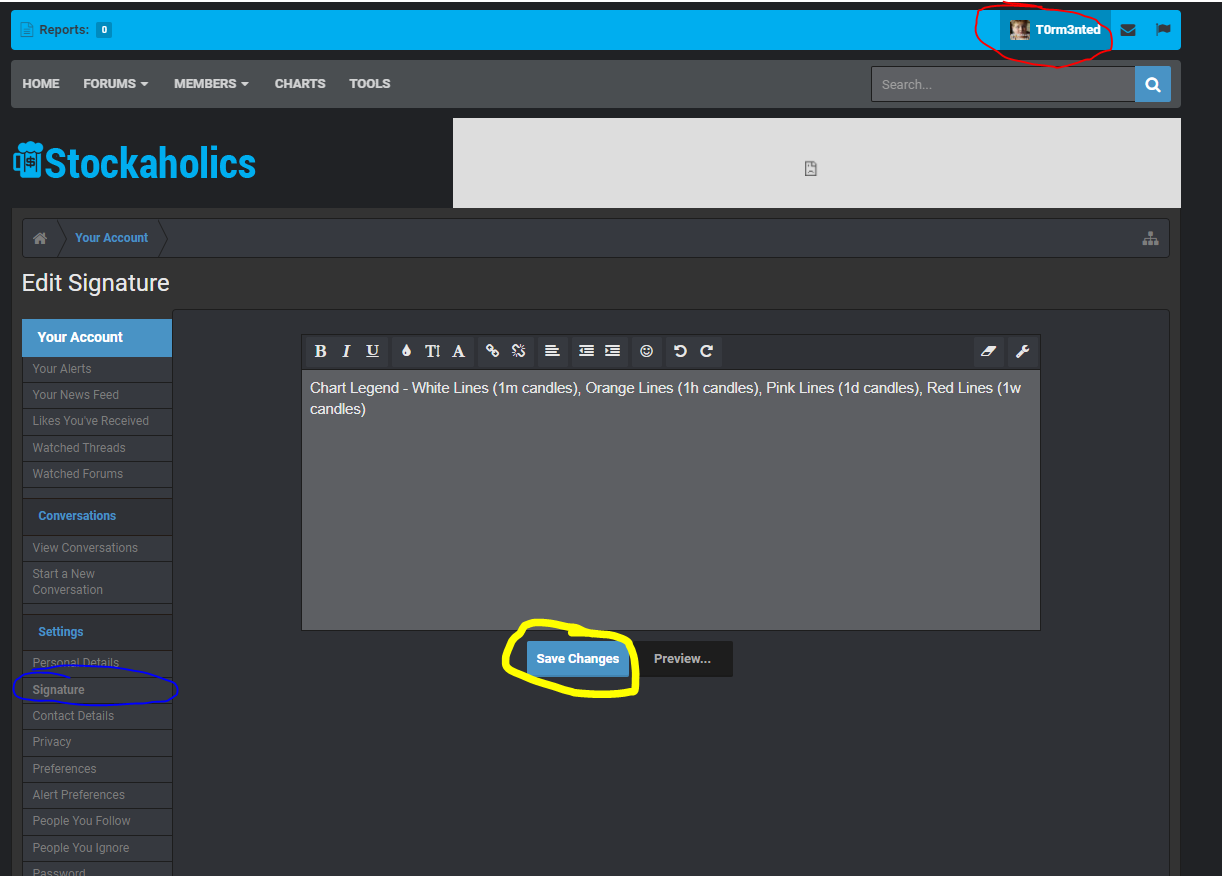Open the text color picker
Viewport: 1222px width, 876px height.
tap(406, 351)
